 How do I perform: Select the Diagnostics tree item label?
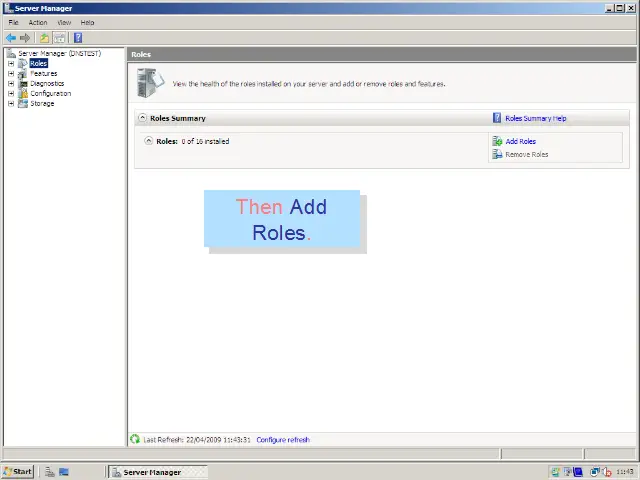(47, 83)
